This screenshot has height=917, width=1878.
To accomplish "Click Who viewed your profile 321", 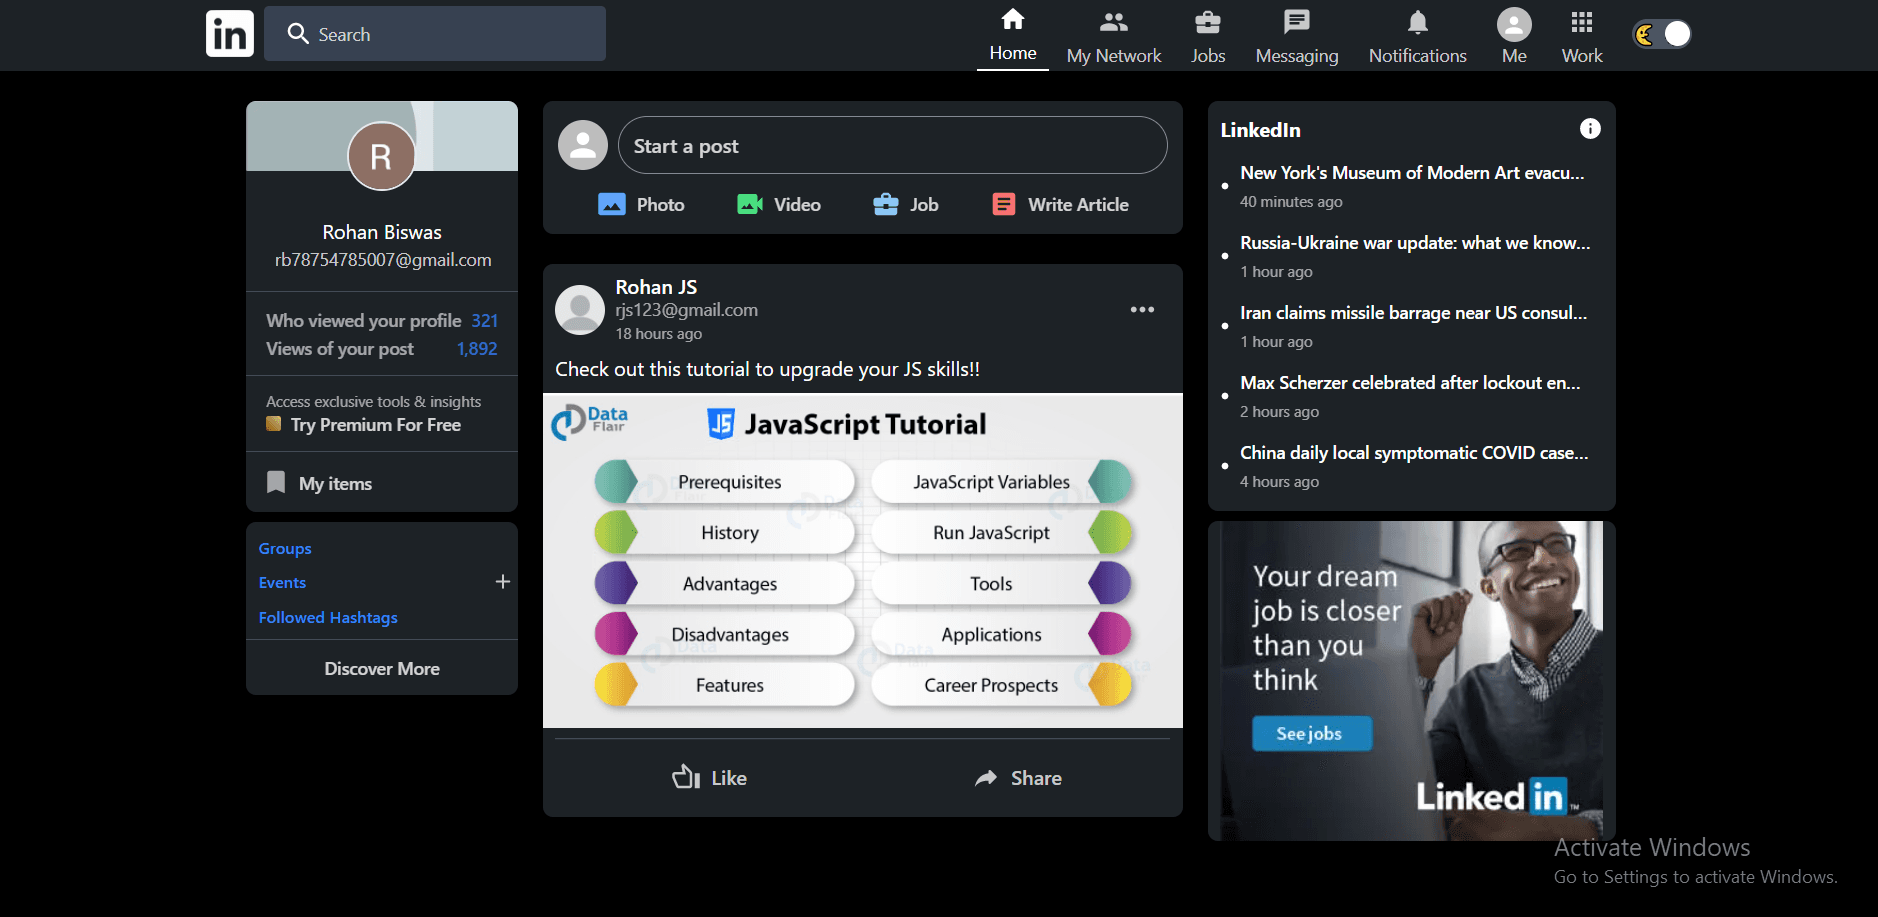I will tap(382, 321).
